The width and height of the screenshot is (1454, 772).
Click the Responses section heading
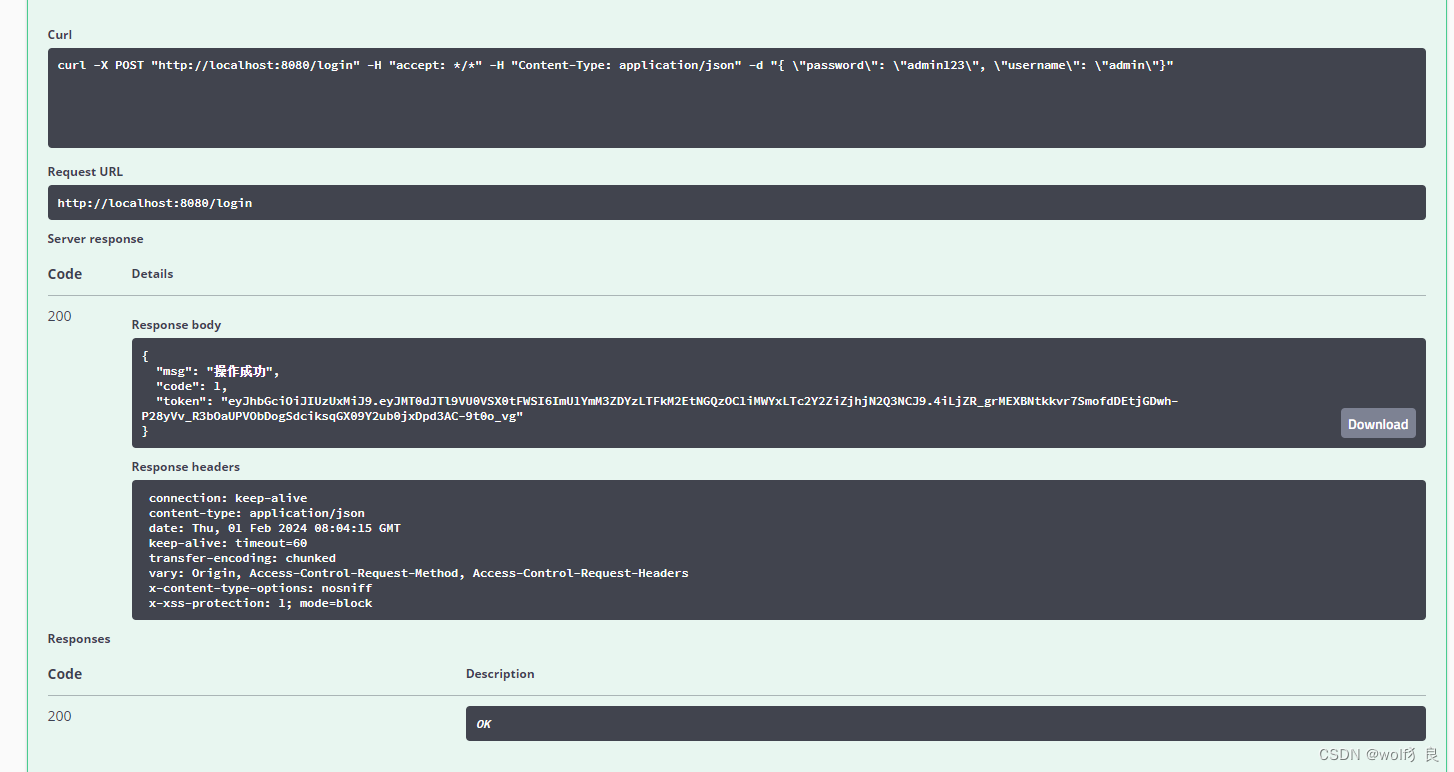pos(79,639)
